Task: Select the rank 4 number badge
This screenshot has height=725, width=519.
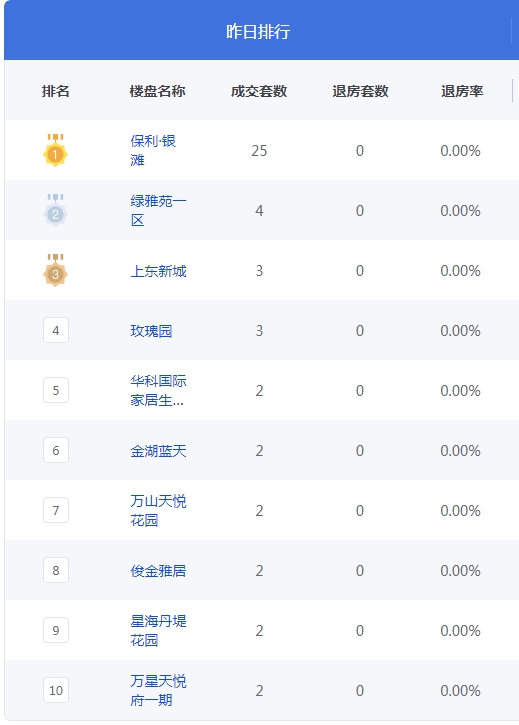Action: click(56, 330)
